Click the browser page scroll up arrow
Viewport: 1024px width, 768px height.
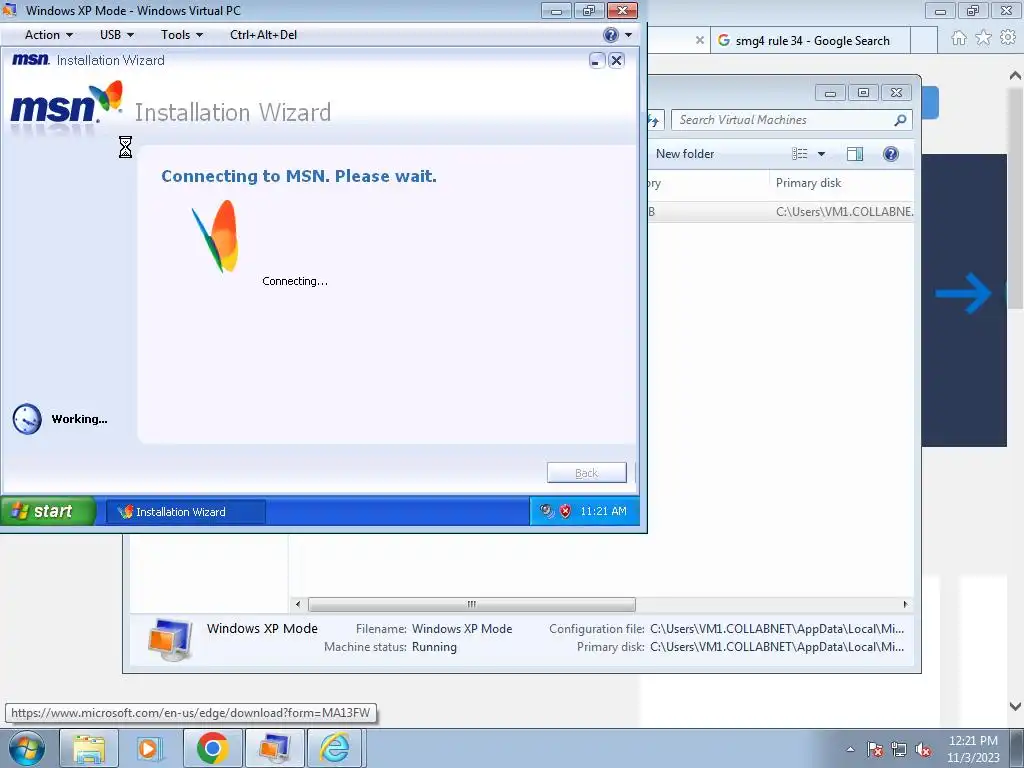1016,76
